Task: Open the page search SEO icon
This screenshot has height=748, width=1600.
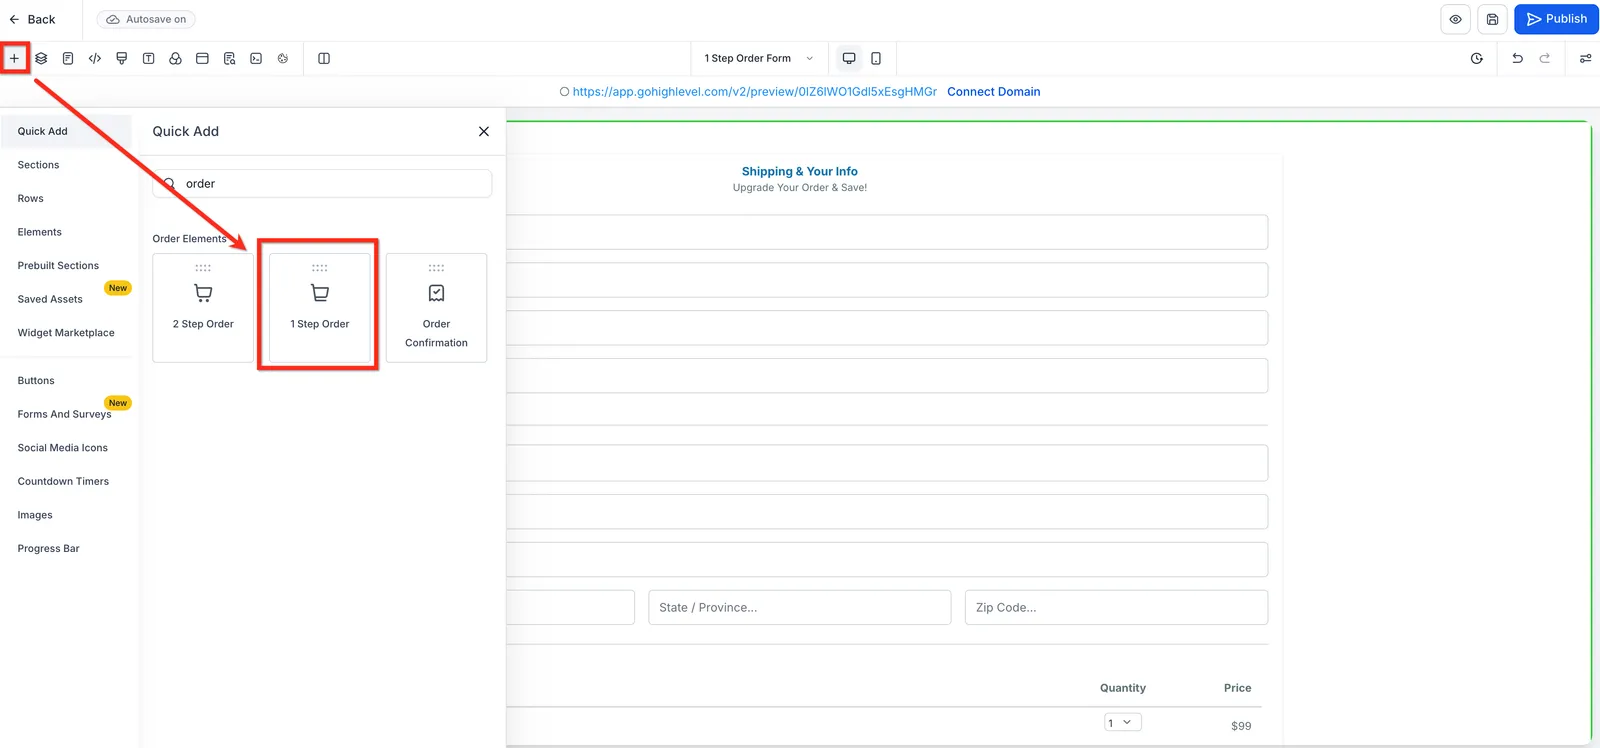Action: [229, 58]
